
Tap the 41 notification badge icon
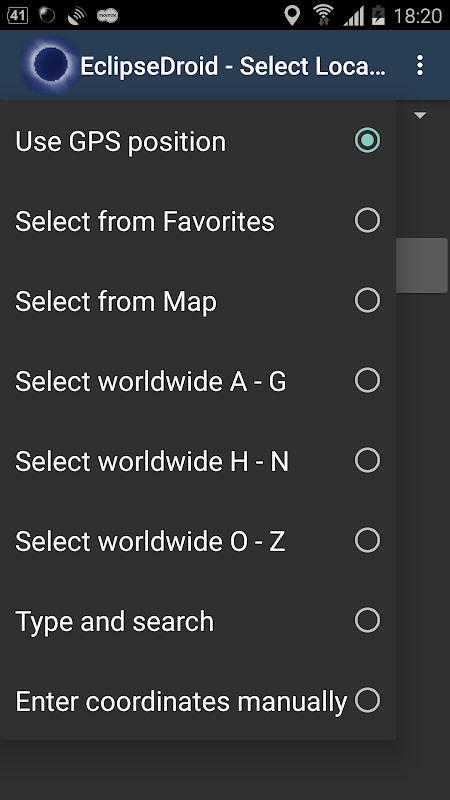[17, 15]
